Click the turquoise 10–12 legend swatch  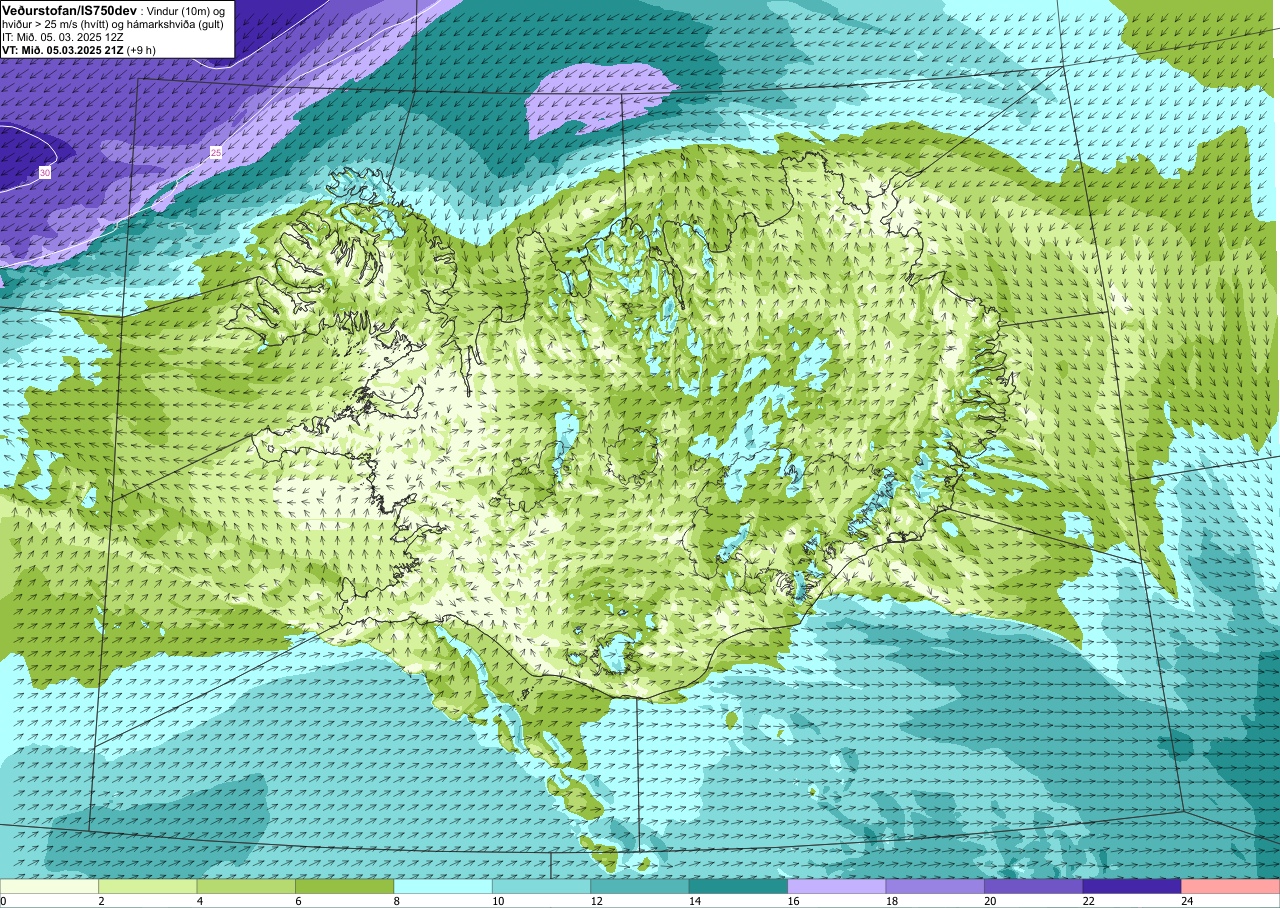pos(541,886)
